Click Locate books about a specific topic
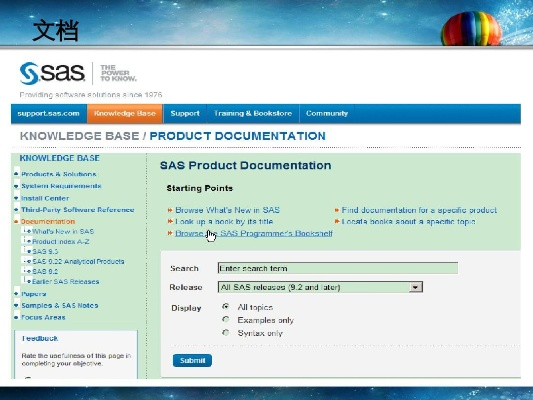Screen dimensions: 533x400 tap(408, 222)
